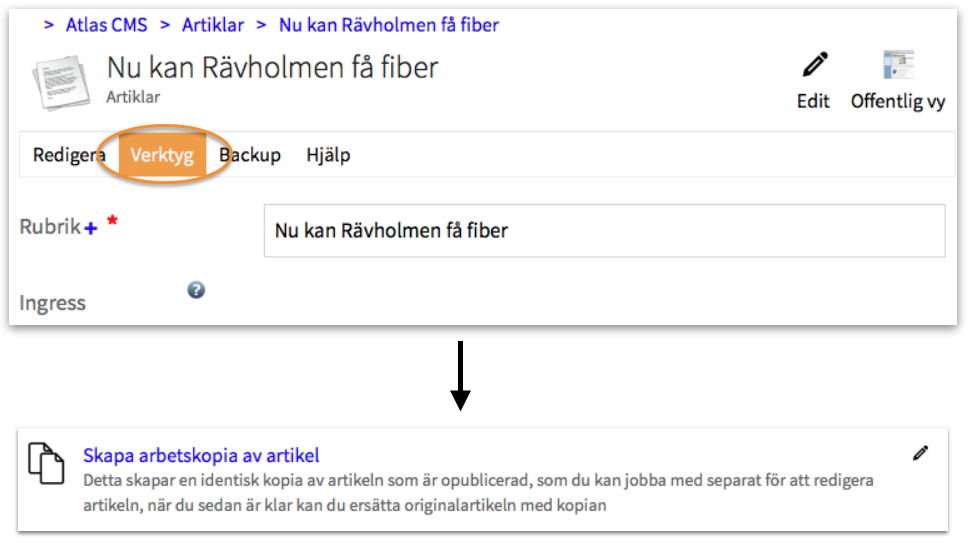969x543 pixels.
Task: Click inside the Rubrik text field
Action: pos(604,230)
